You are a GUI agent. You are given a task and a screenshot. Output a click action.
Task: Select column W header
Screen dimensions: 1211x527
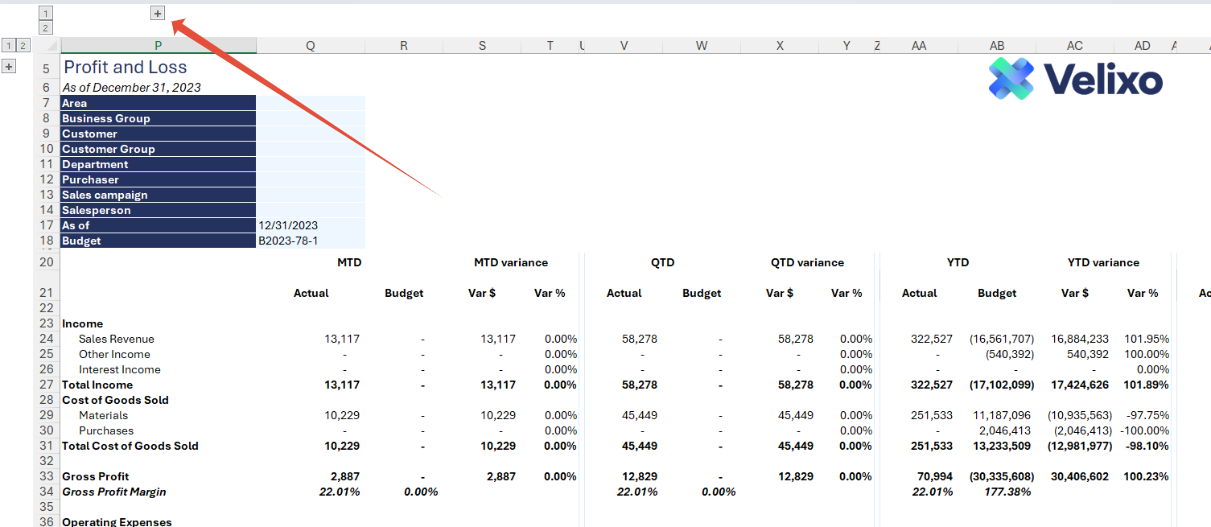pyautogui.click(x=701, y=45)
